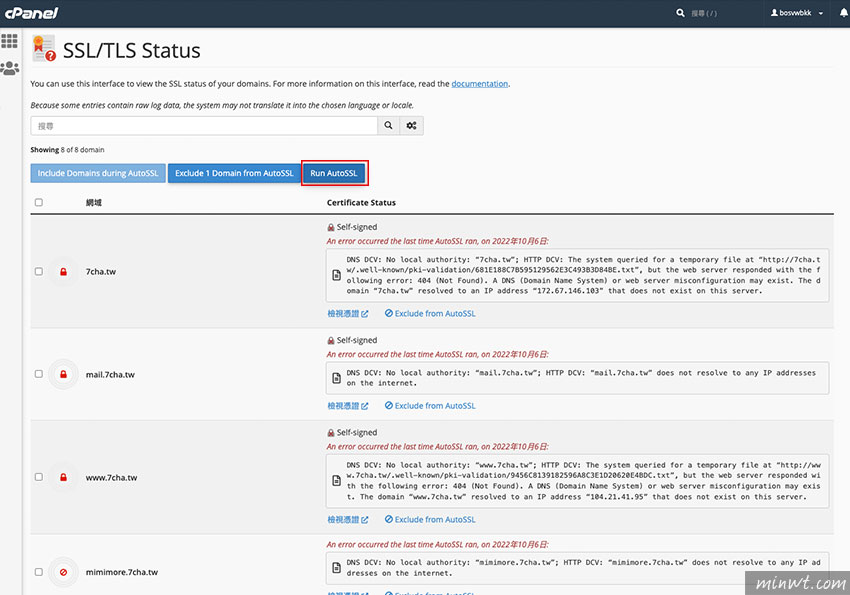
Task: Open the view certificate link for 7cha.tw
Action: 347,314
